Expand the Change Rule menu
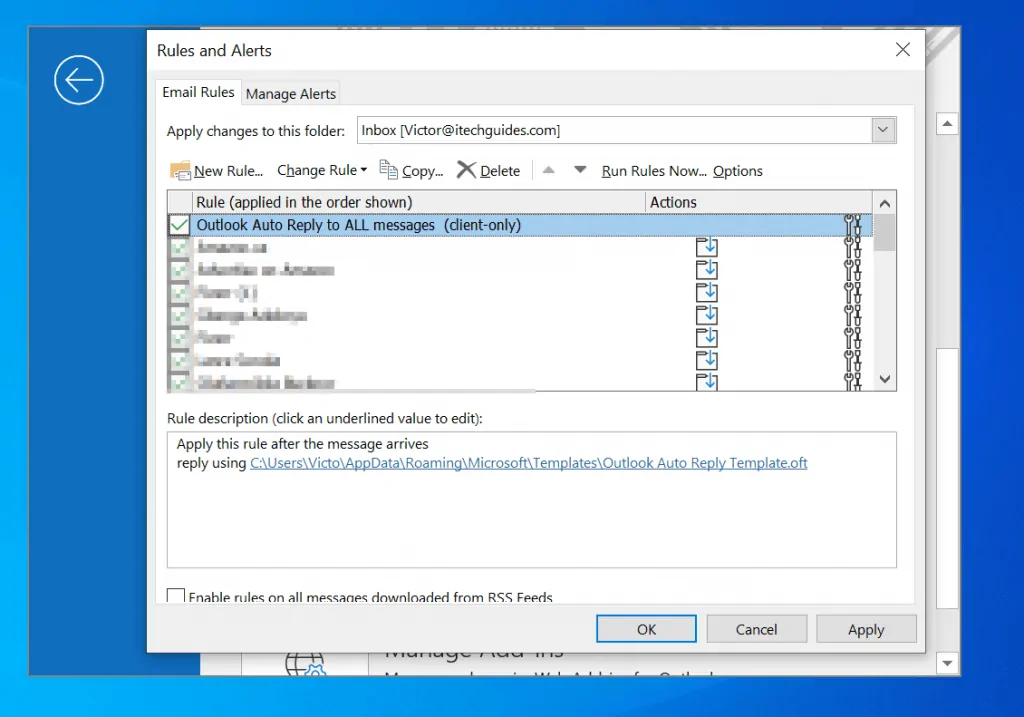The height and width of the screenshot is (717, 1024). coord(321,170)
